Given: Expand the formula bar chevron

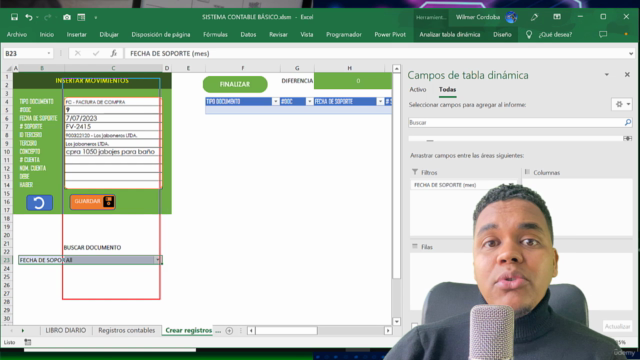Looking at the screenshot, I should coord(631,53).
